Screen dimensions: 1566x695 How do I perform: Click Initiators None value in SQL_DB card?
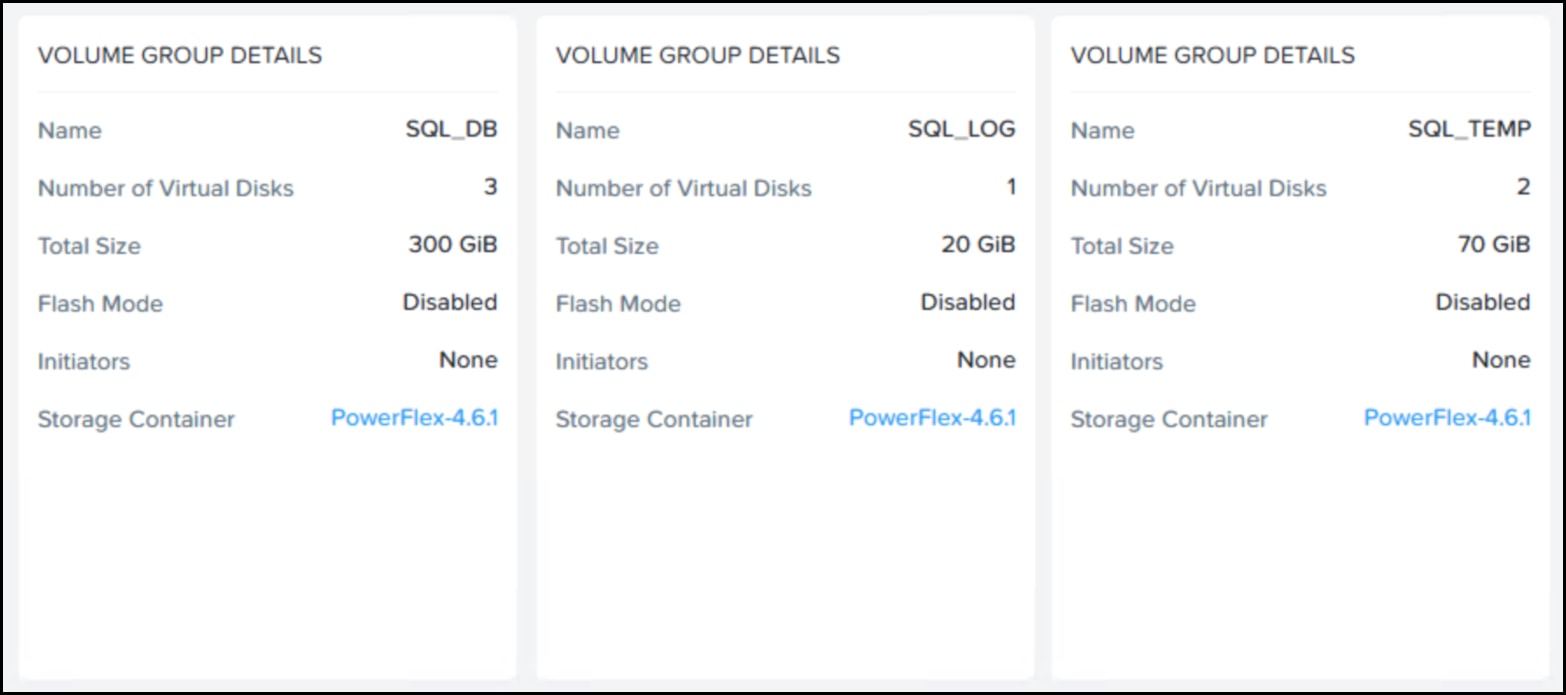468,360
